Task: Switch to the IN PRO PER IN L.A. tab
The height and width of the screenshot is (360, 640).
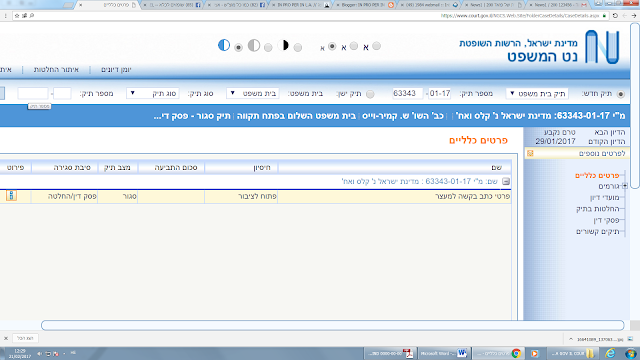Action: pos(300,5)
